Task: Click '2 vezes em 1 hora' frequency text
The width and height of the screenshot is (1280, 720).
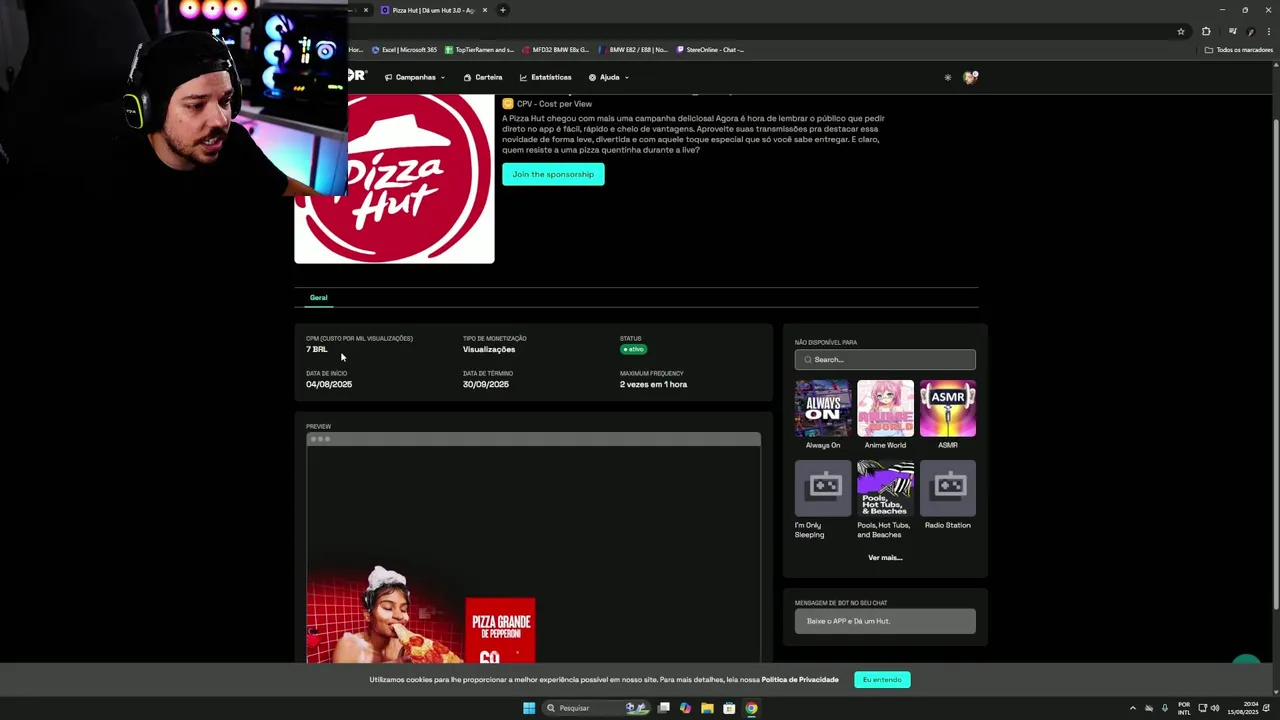Action: tap(653, 384)
